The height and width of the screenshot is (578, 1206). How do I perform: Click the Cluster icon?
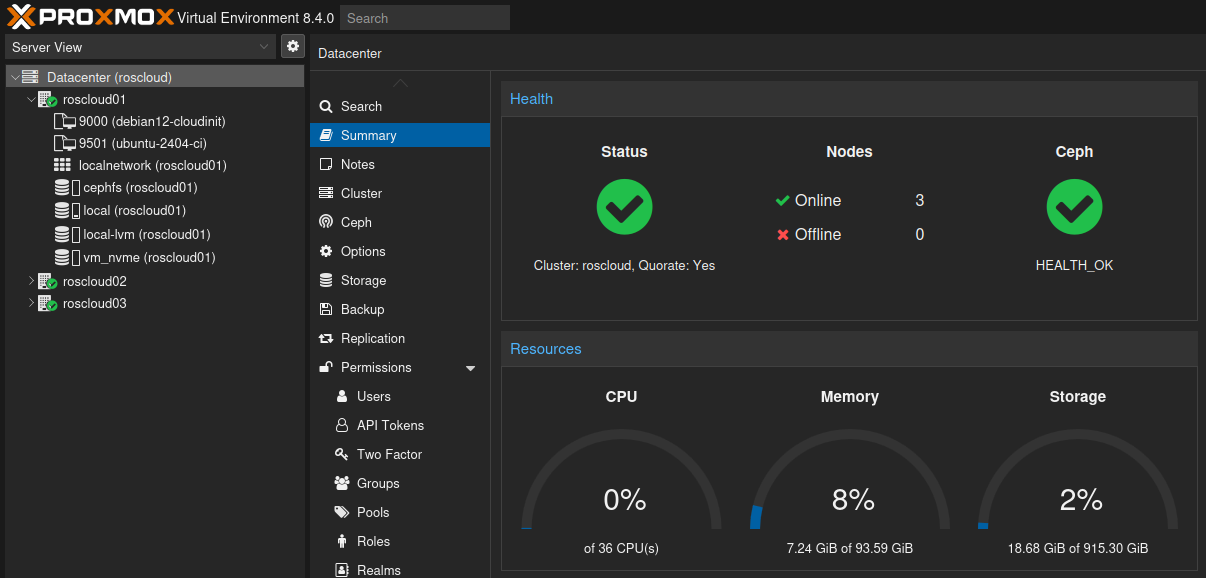click(325, 193)
